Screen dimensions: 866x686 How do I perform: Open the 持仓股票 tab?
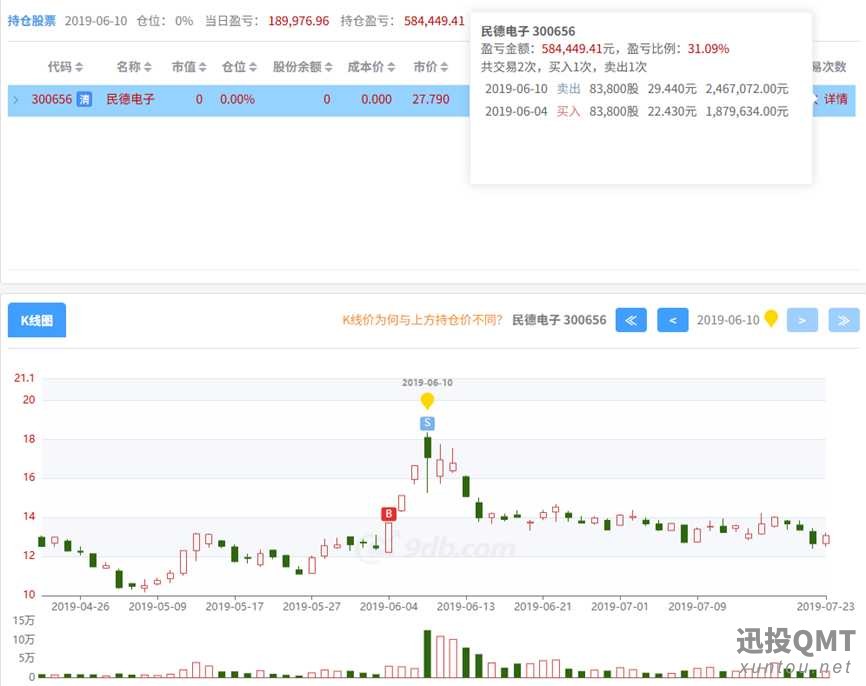[31, 21]
